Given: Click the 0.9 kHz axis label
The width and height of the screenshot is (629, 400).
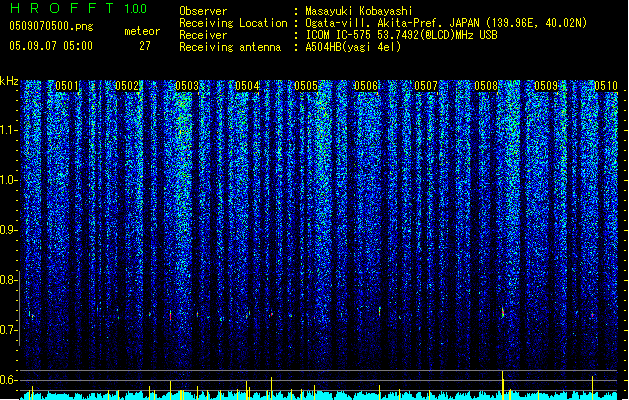Looking at the screenshot, I should click(8, 230).
